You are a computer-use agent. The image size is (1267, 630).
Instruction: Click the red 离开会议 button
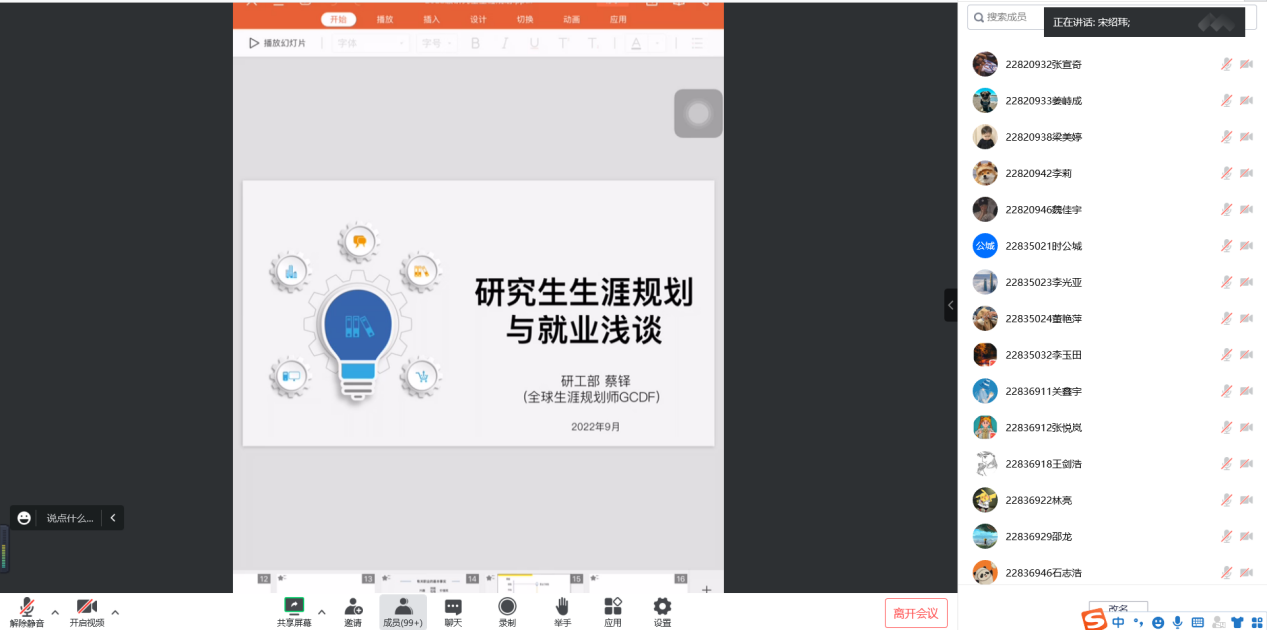coord(915,613)
